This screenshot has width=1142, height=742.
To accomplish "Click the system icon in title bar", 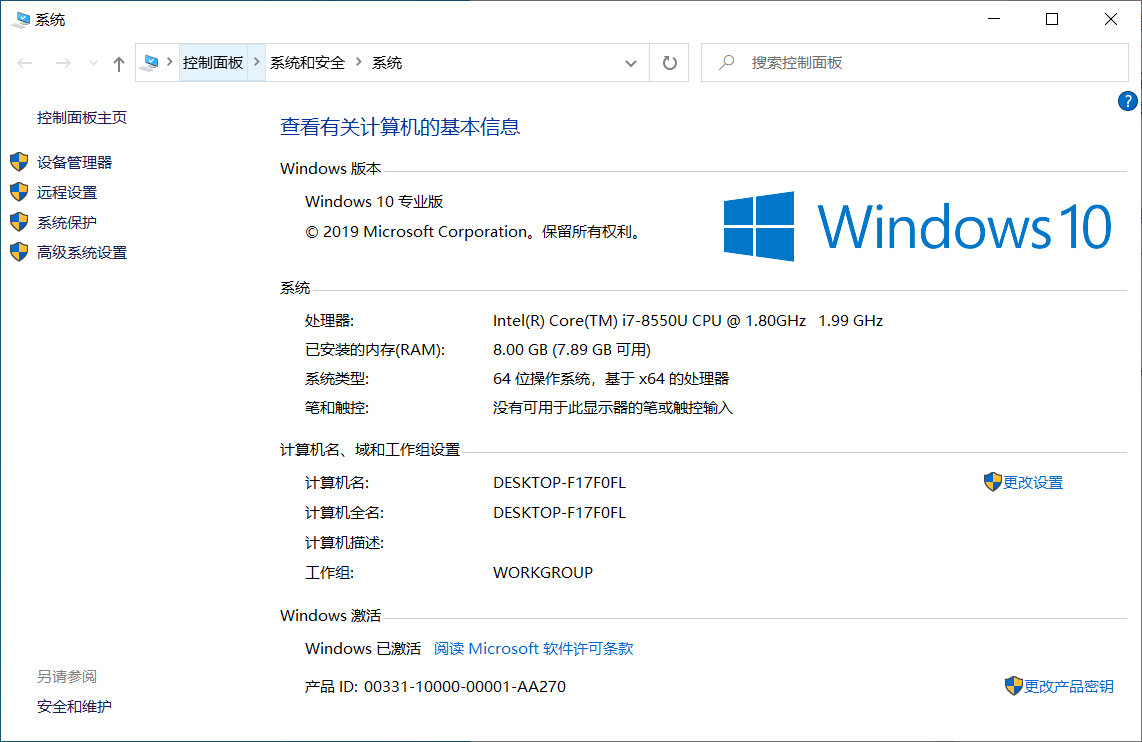I will [x=21, y=20].
